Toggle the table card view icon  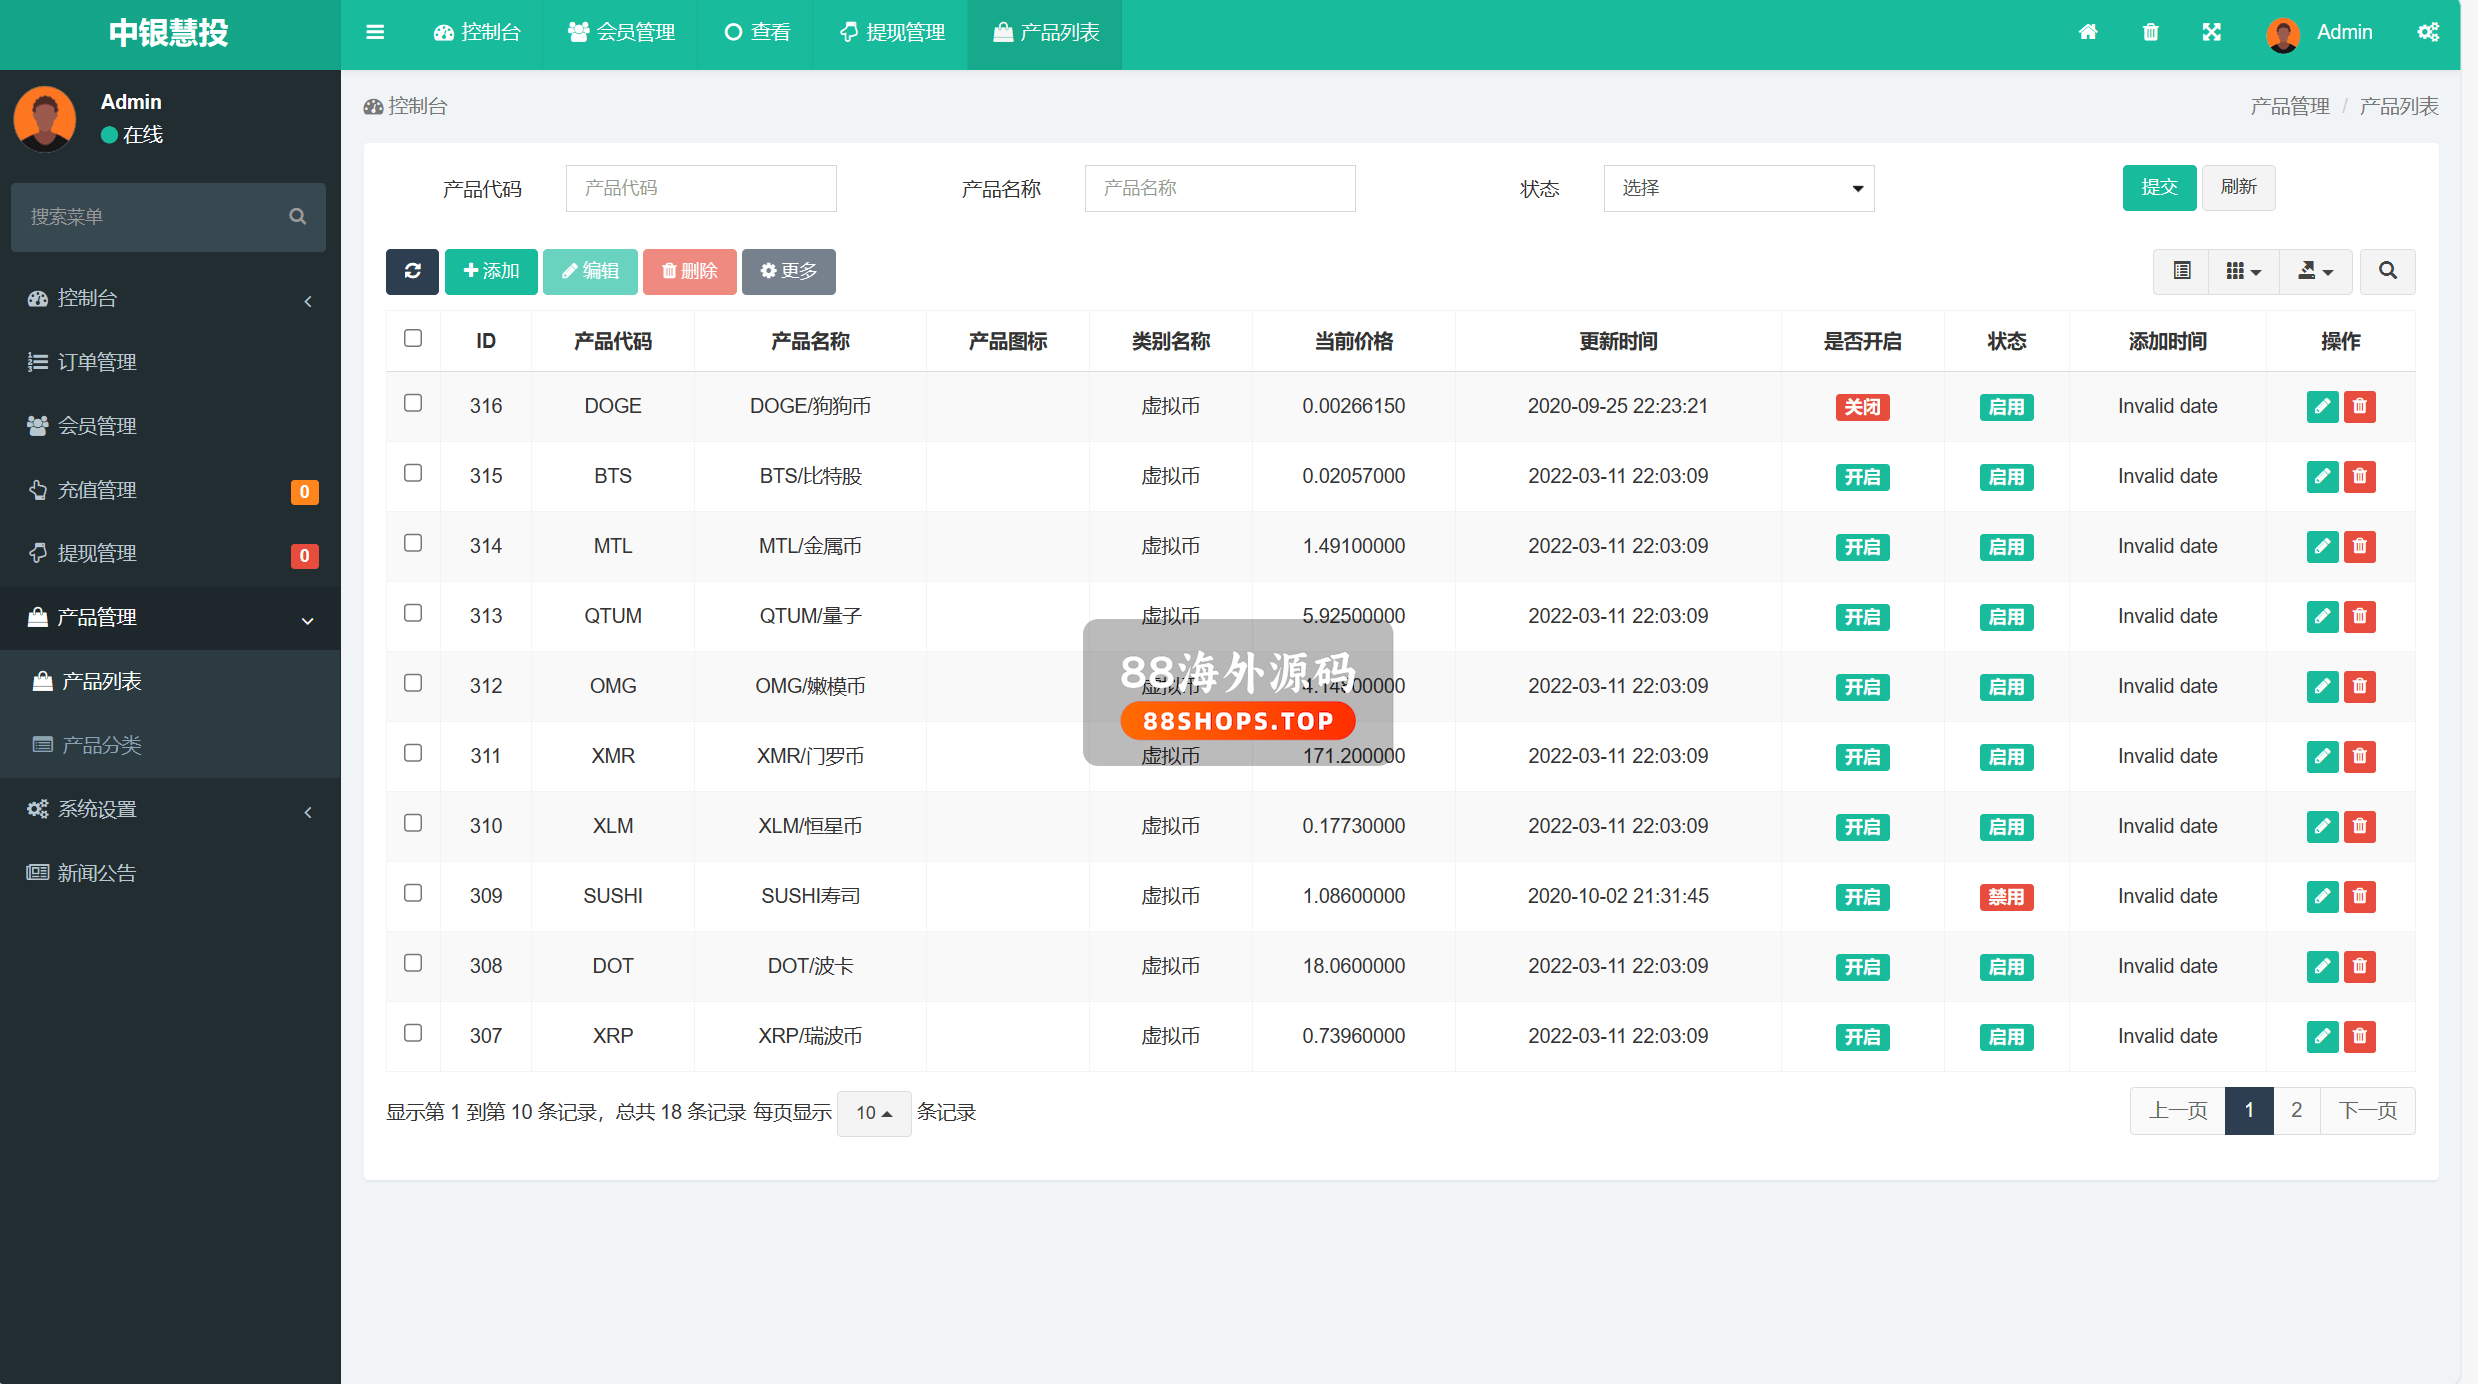coord(2182,271)
